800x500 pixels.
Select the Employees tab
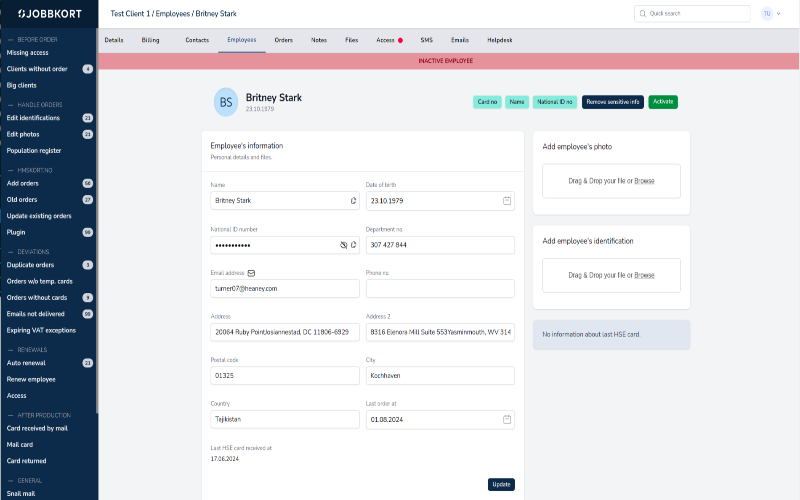[242, 40]
